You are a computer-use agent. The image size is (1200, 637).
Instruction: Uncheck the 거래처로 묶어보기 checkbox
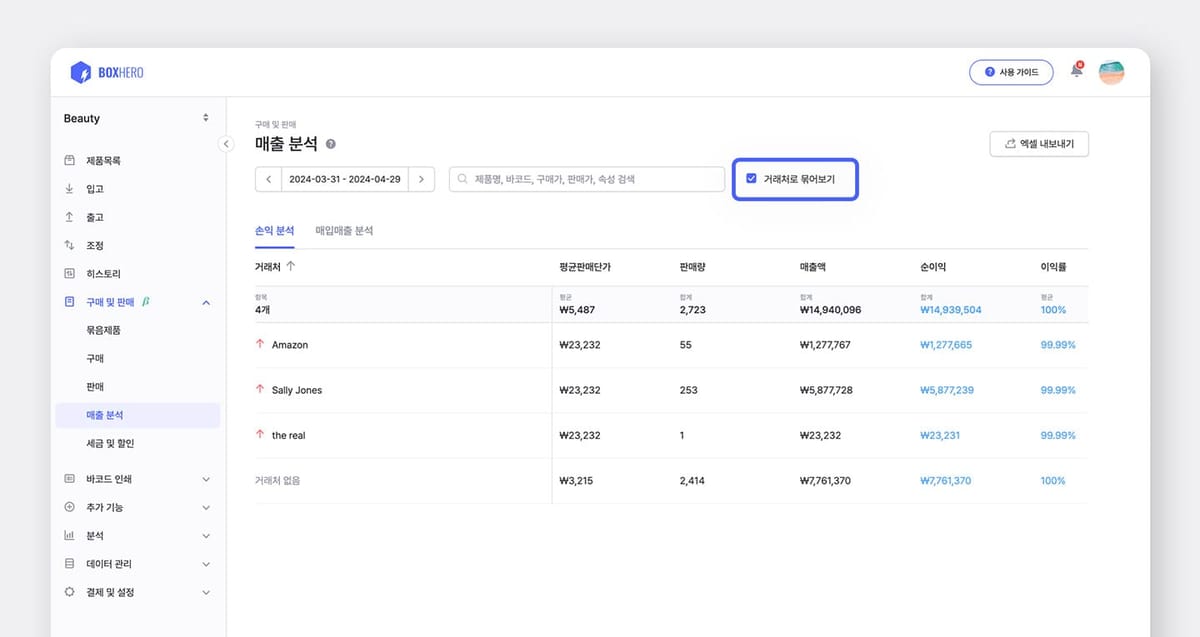click(750, 179)
